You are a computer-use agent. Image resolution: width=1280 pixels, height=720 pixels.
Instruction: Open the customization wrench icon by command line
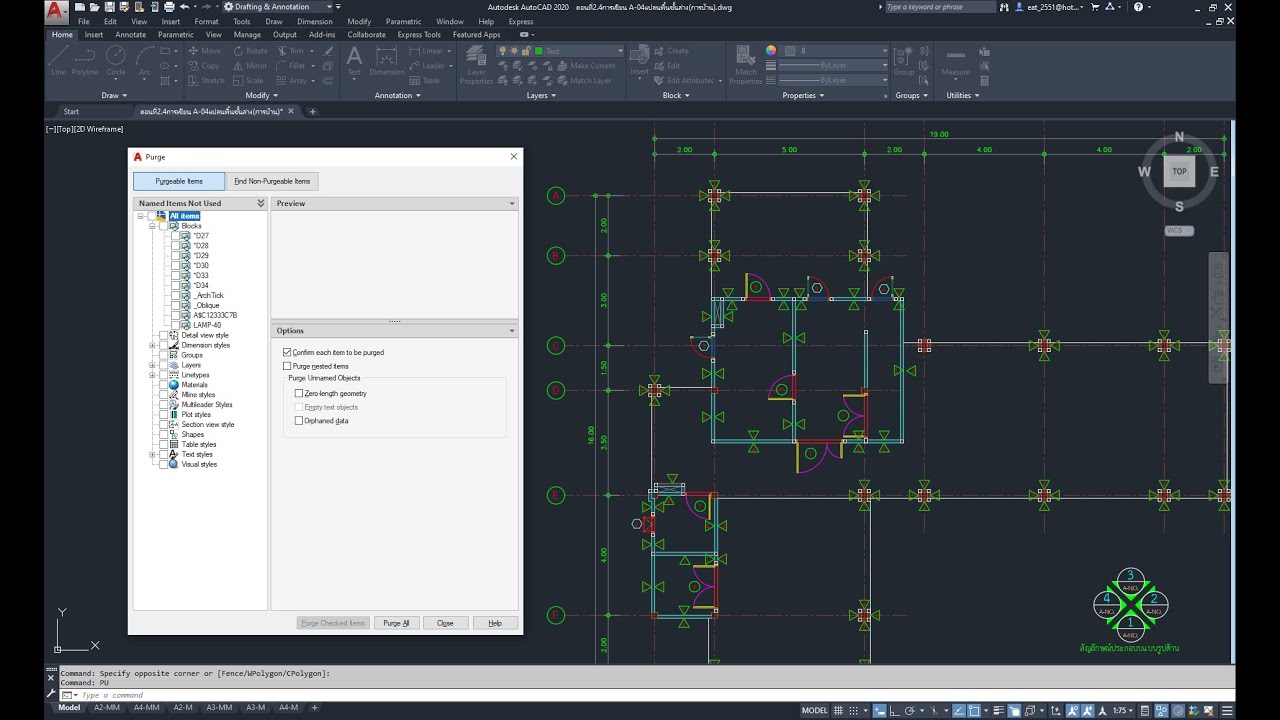[52, 691]
